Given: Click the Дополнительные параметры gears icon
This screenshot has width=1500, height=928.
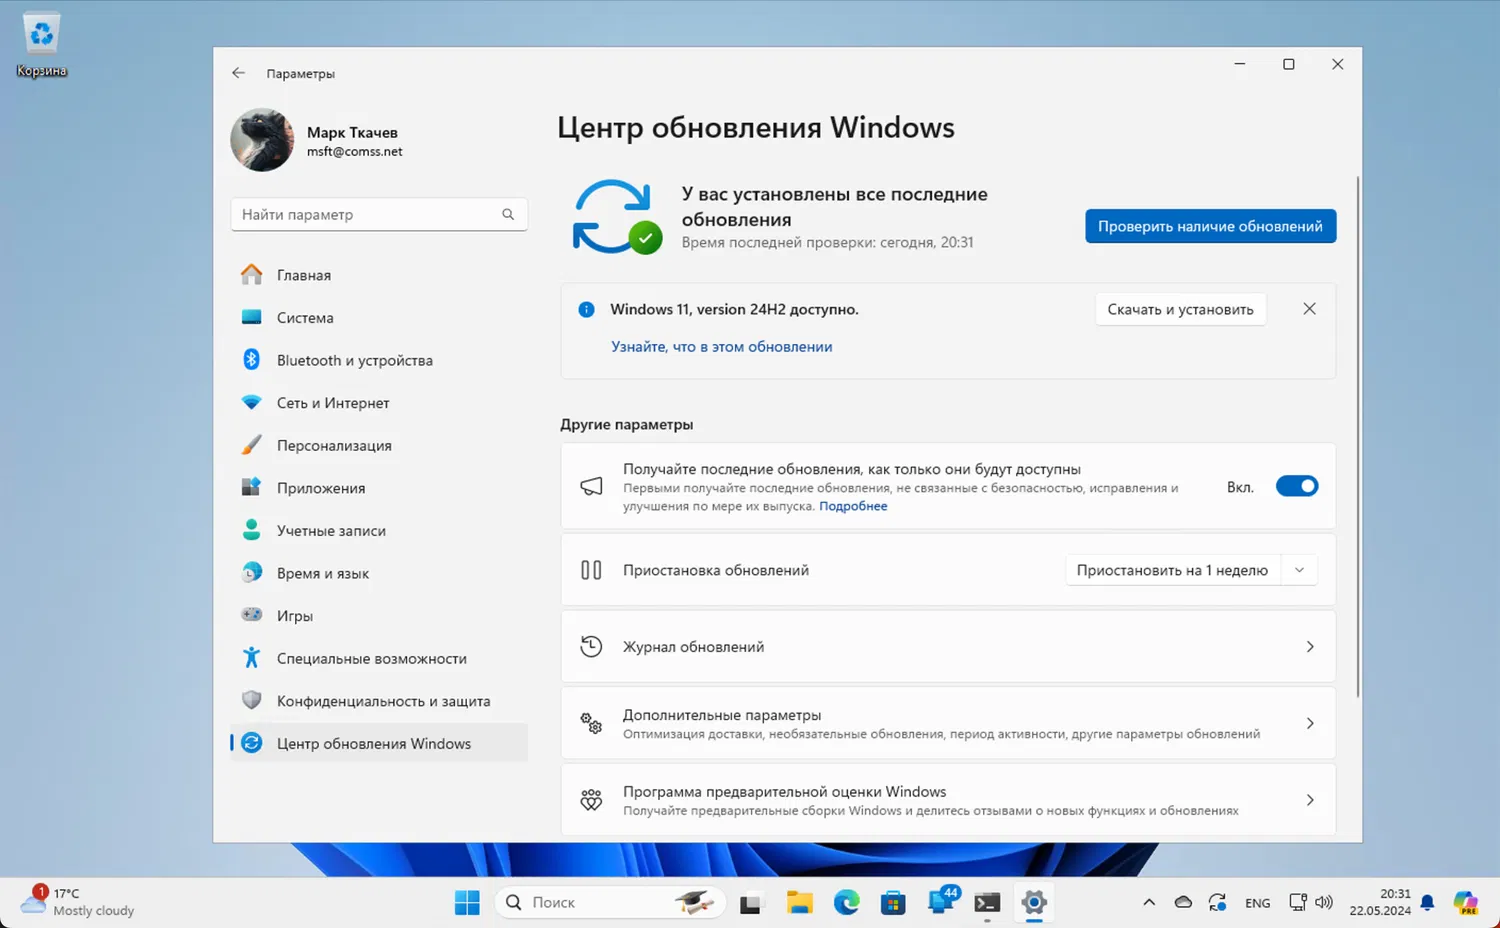Looking at the screenshot, I should 591,723.
